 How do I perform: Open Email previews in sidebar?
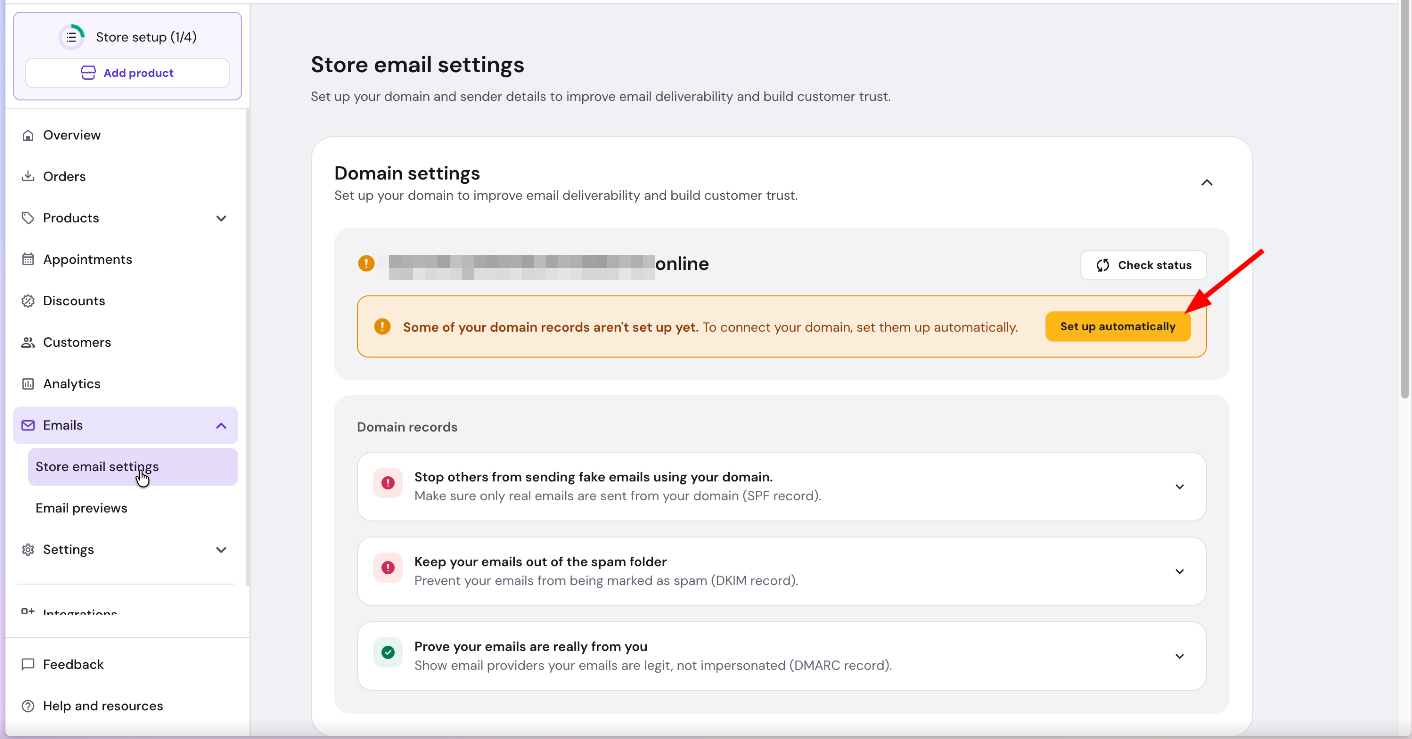pos(82,508)
